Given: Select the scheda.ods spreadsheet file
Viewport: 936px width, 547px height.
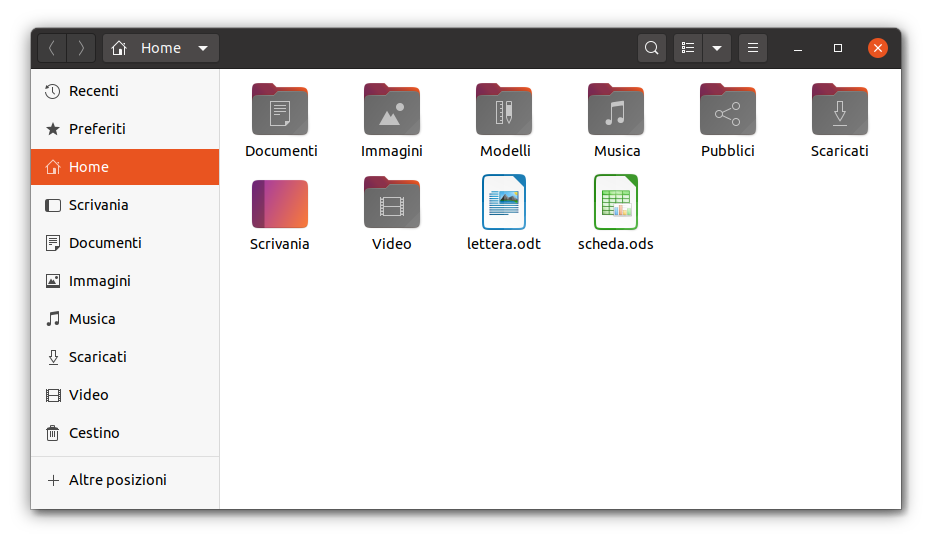Looking at the screenshot, I should [616, 204].
